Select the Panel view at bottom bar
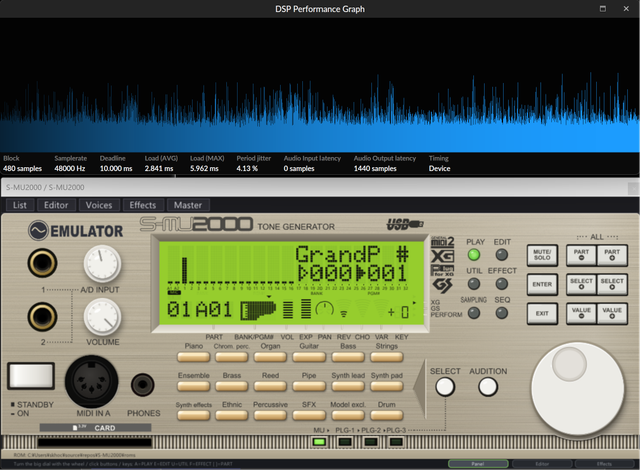 click(478, 464)
